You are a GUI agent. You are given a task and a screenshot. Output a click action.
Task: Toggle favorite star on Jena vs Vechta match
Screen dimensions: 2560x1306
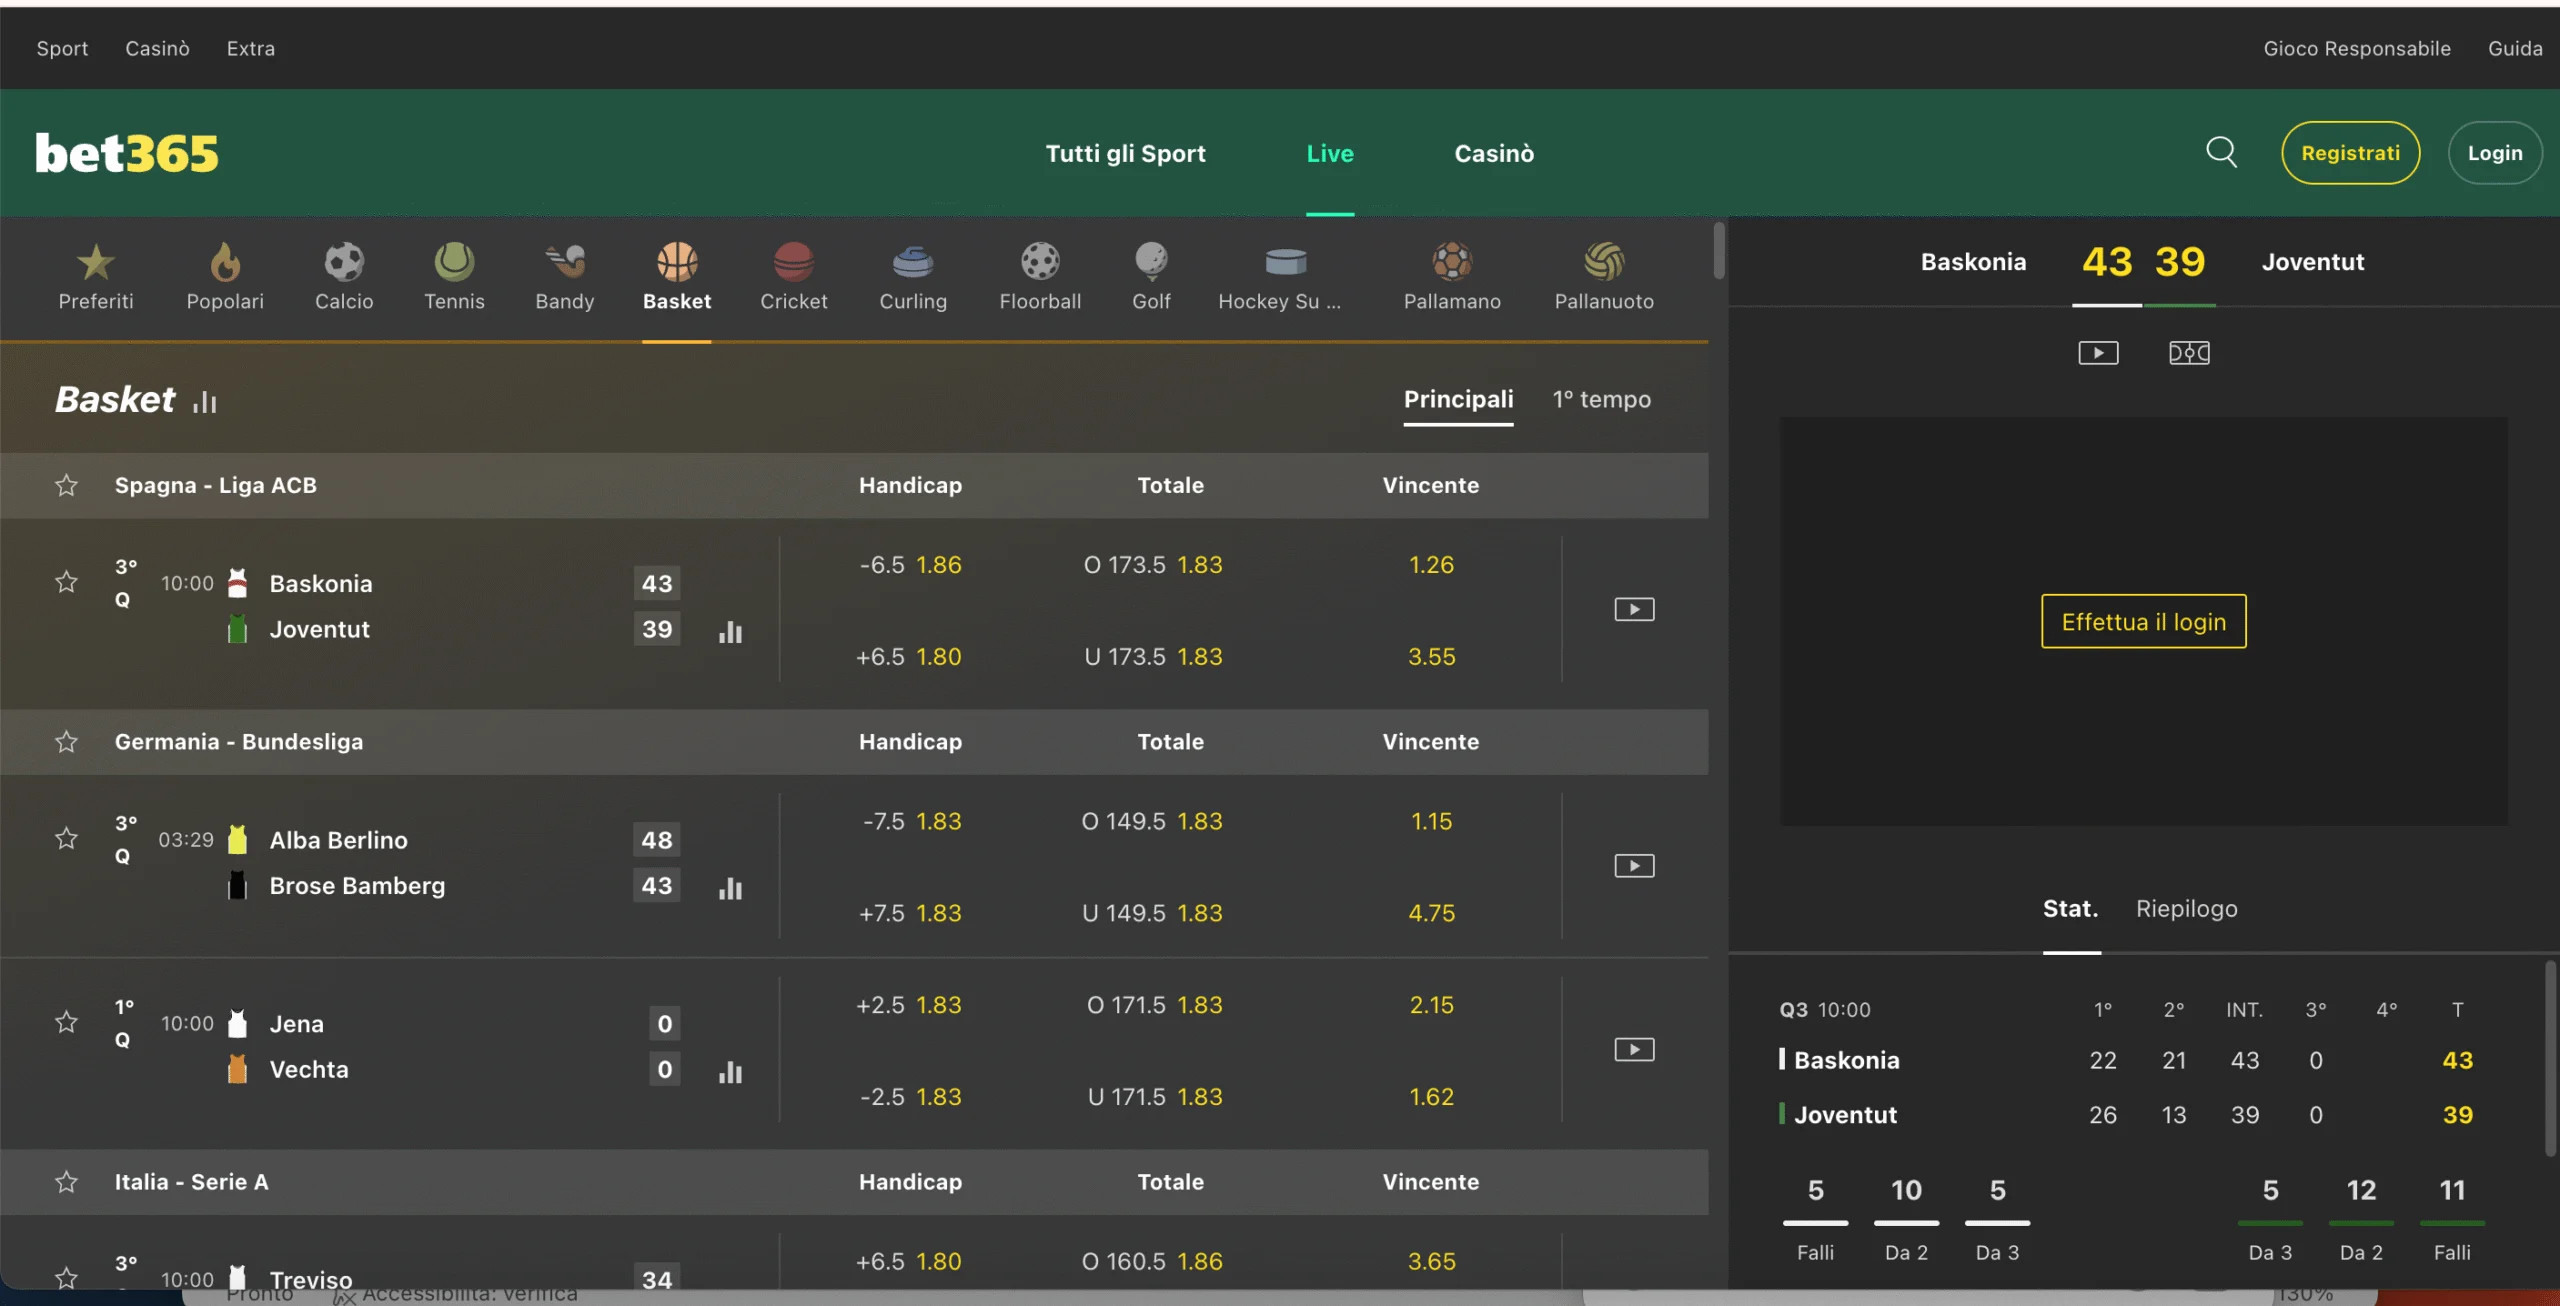tap(66, 1022)
